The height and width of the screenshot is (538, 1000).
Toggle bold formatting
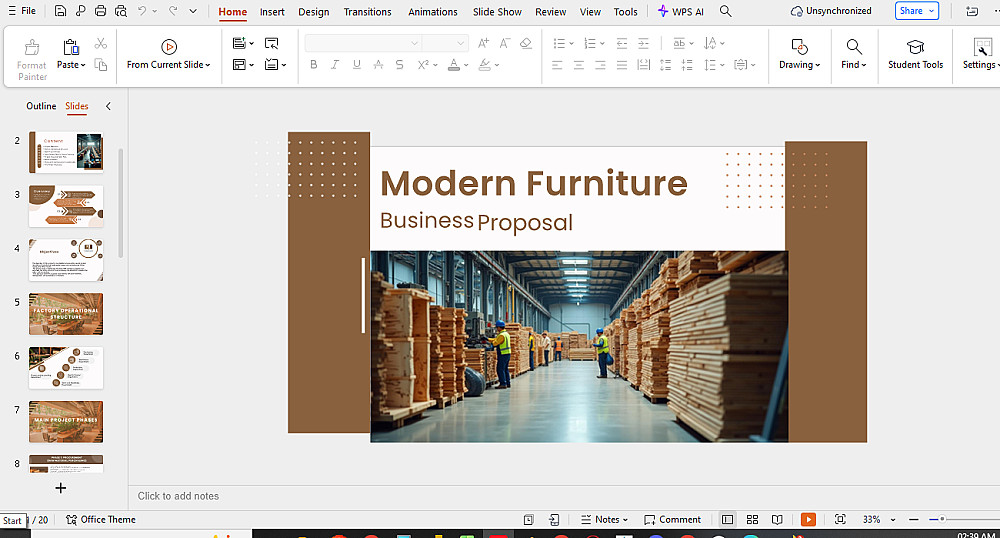click(x=313, y=65)
